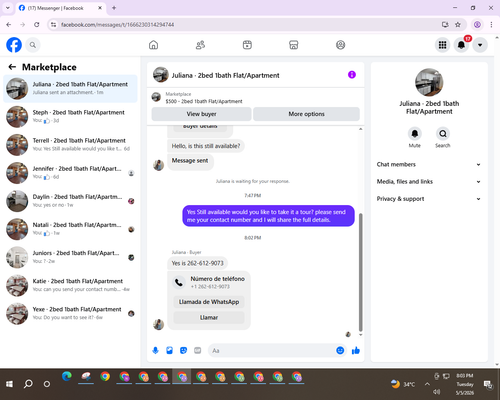Expand the Chat members section

click(x=429, y=164)
